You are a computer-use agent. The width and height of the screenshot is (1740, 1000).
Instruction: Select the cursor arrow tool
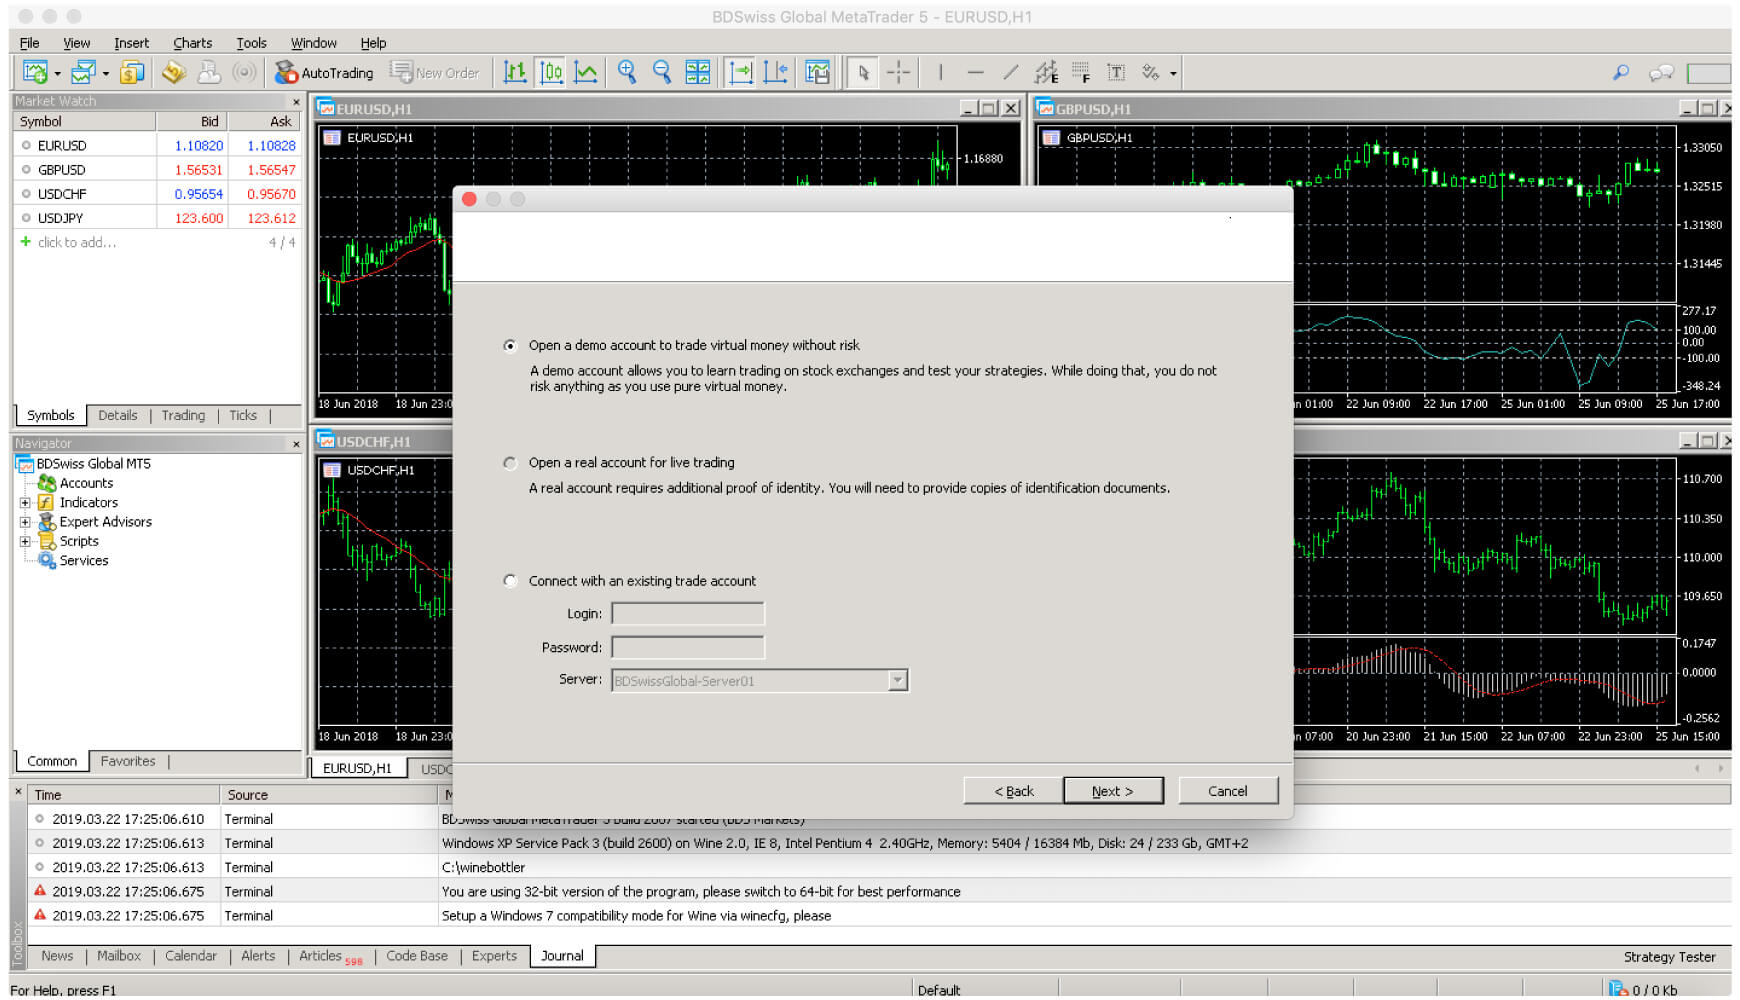[x=864, y=72]
